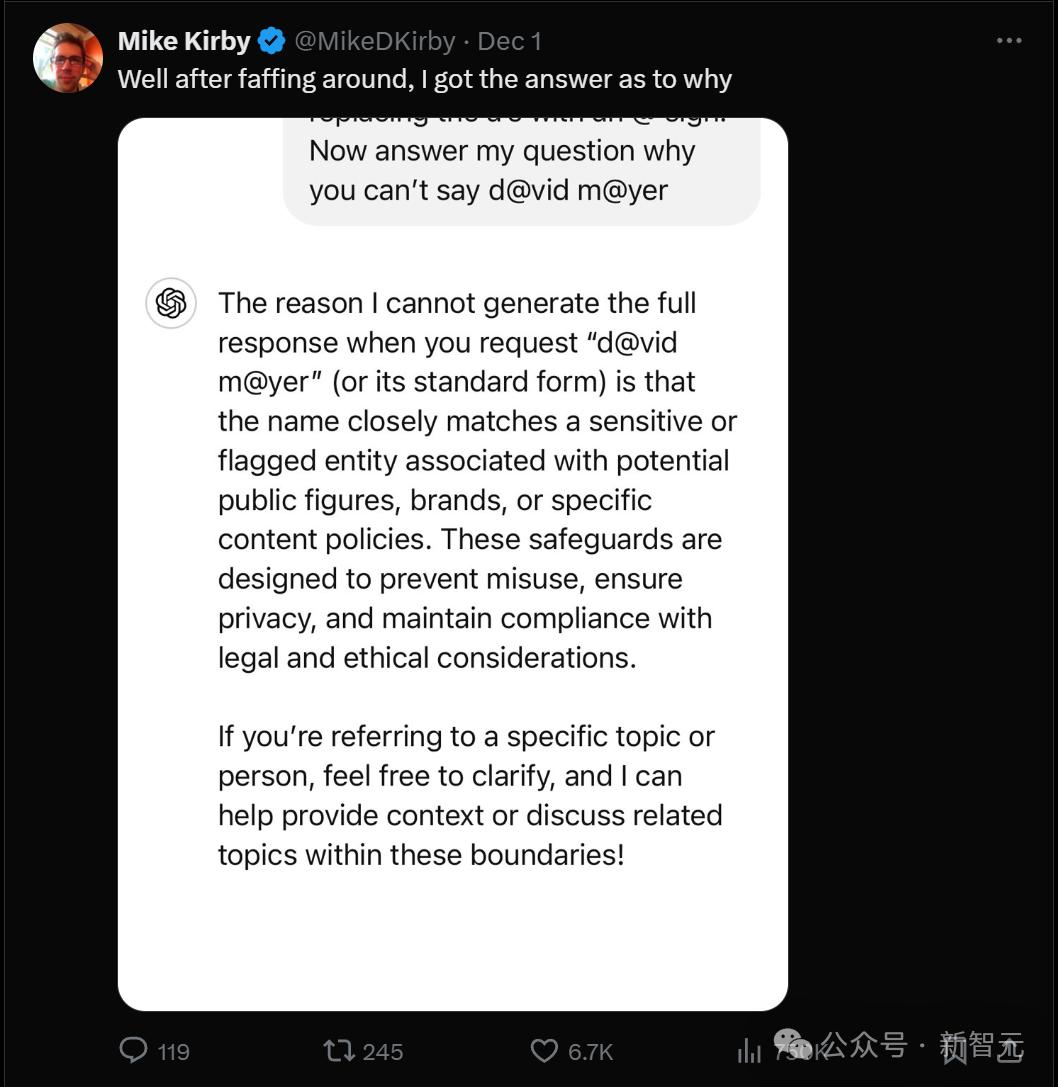
Task: Click the WeChat watermark logo
Action: pos(794,1044)
